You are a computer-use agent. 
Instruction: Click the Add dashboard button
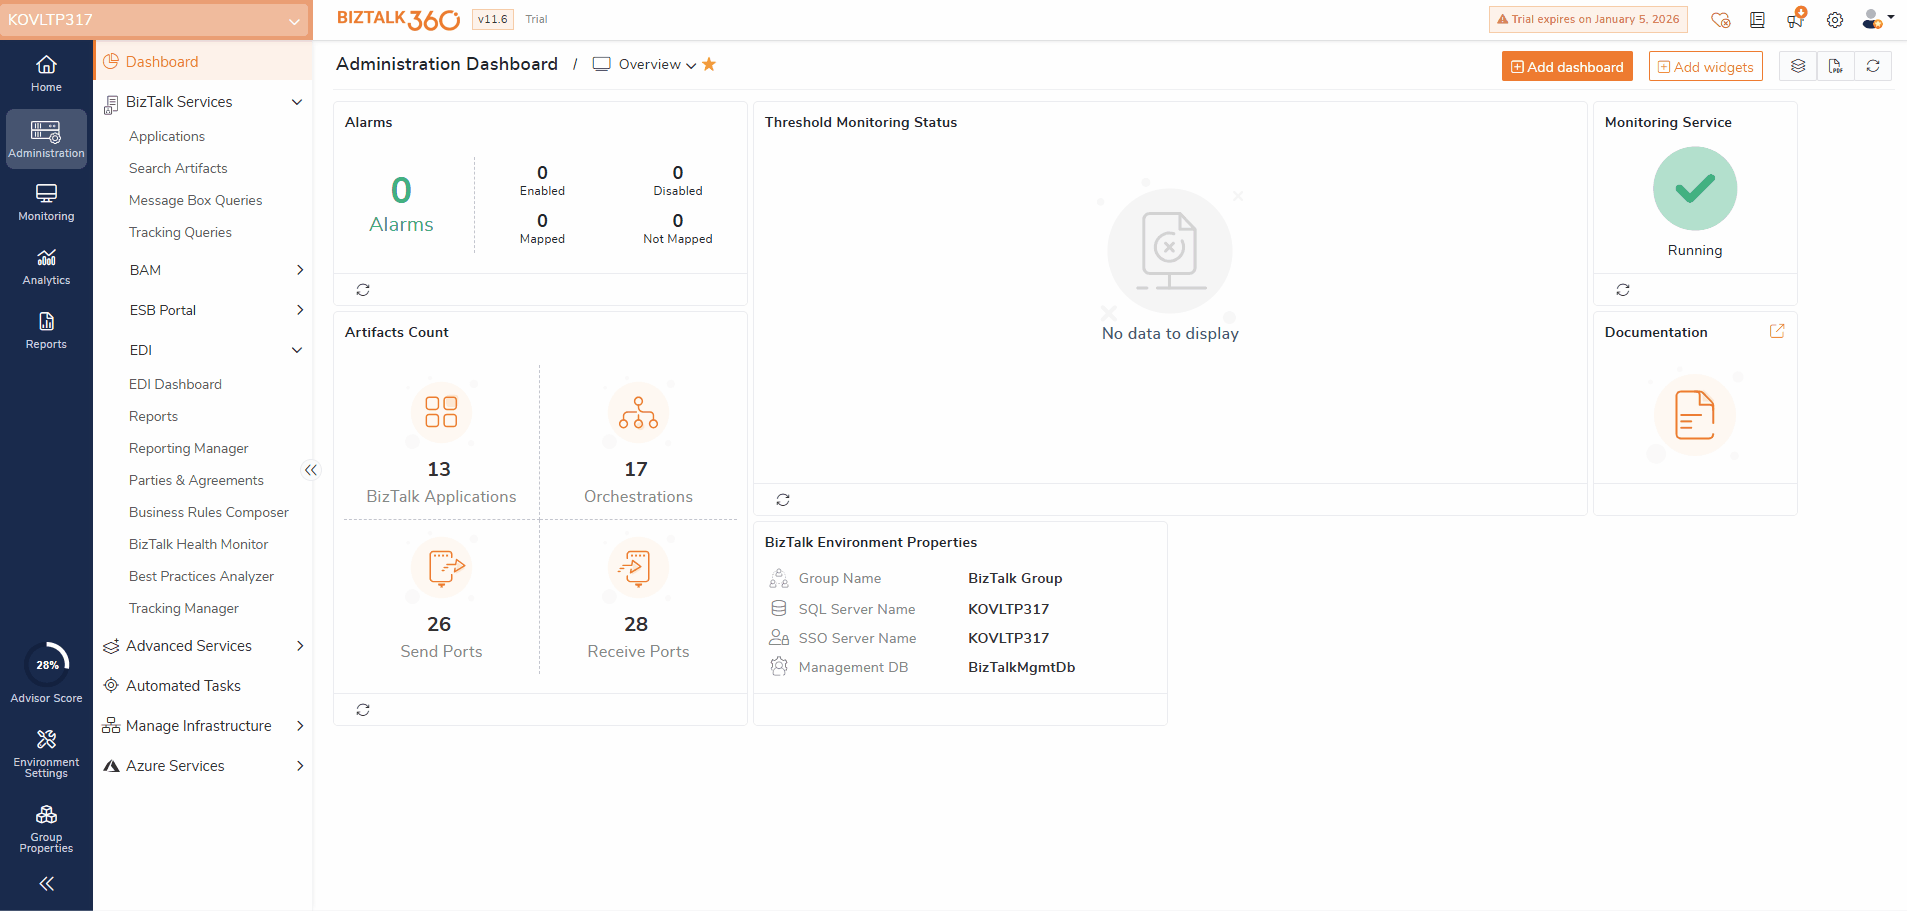(x=1567, y=66)
